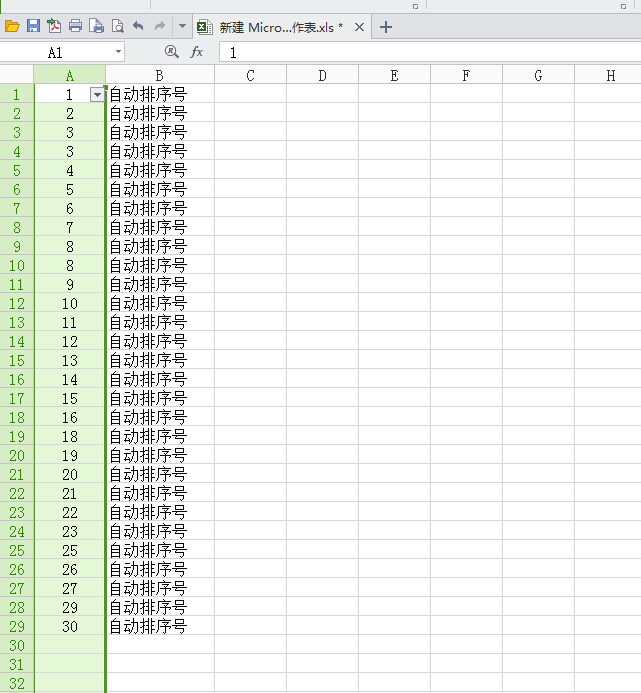Click 自动排序号 in row 29
The height and width of the screenshot is (693, 641).
(x=148, y=627)
